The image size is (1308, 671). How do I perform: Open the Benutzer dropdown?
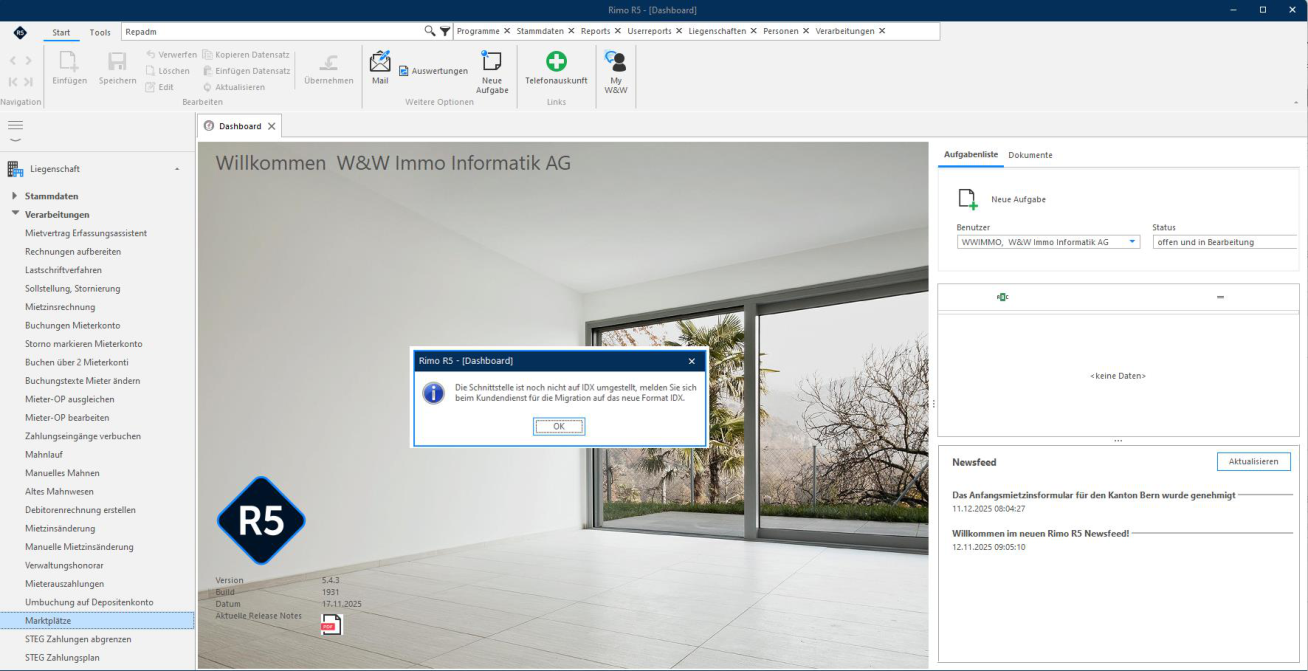pos(1132,242)
